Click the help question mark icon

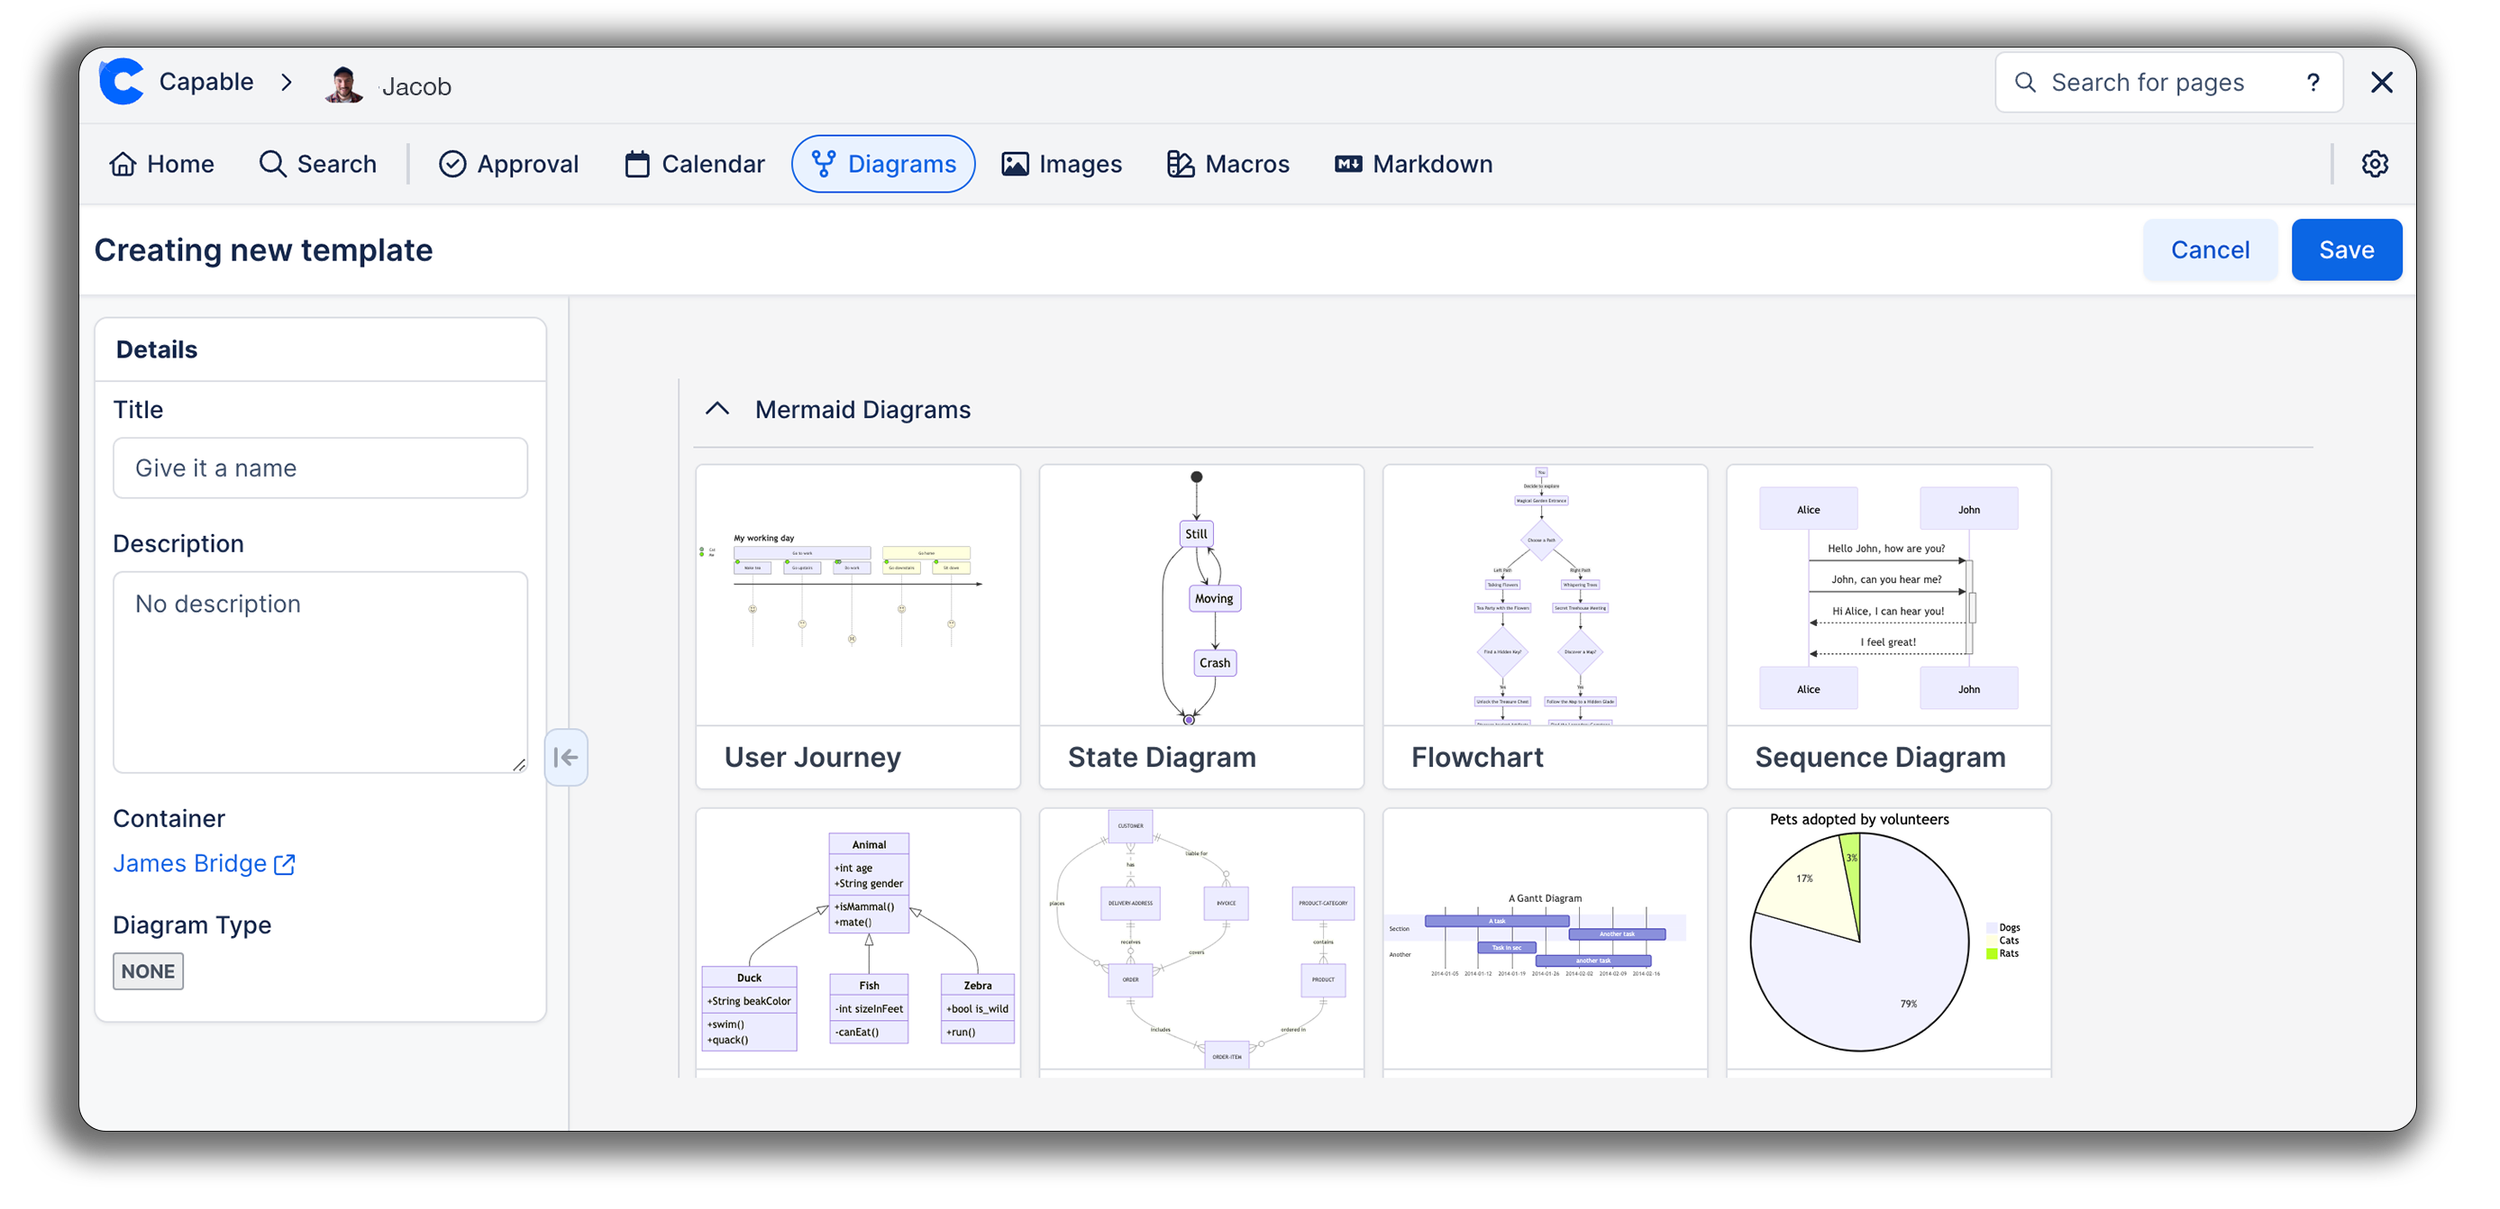pyautogui.click(x=2313, y=83)
